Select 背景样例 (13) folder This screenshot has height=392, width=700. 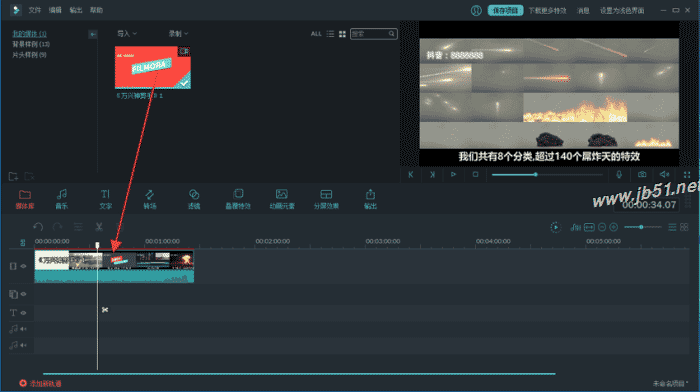(x=31, y=44)
